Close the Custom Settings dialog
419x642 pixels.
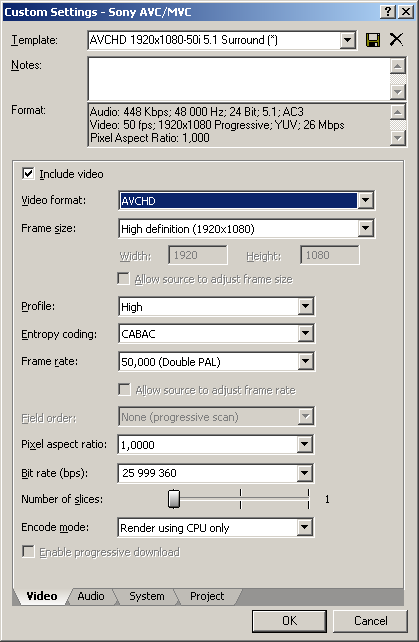[x=405, y=11]
